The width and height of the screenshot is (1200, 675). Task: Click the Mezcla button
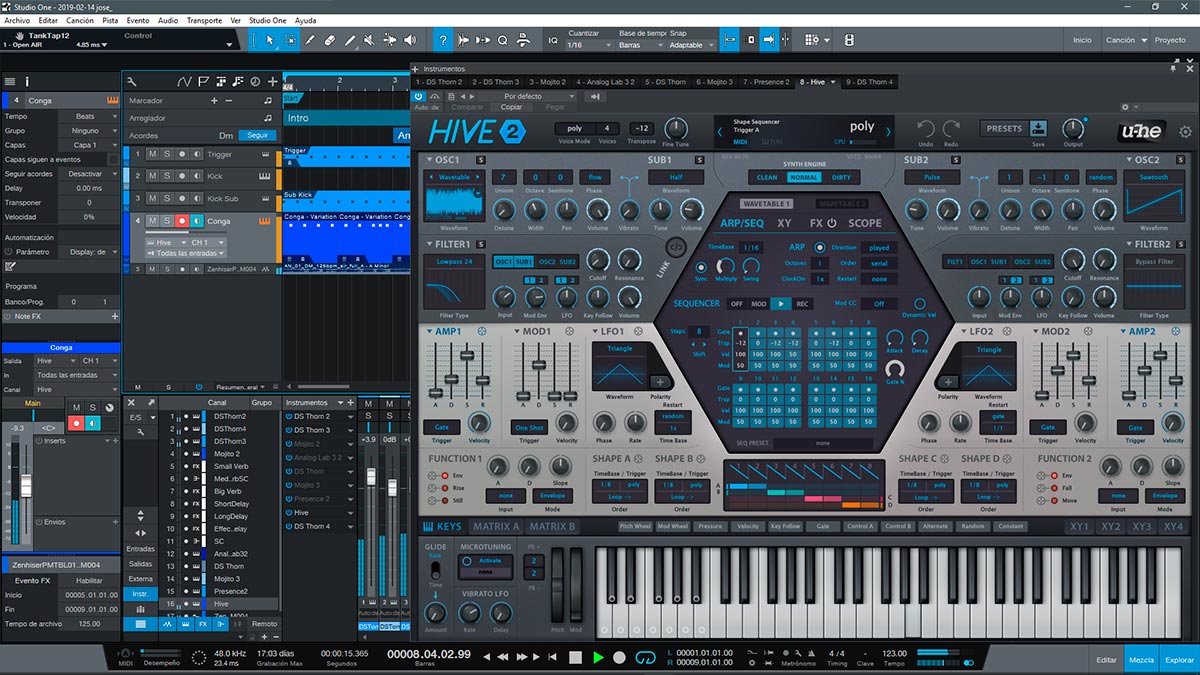click(1141, 660)
